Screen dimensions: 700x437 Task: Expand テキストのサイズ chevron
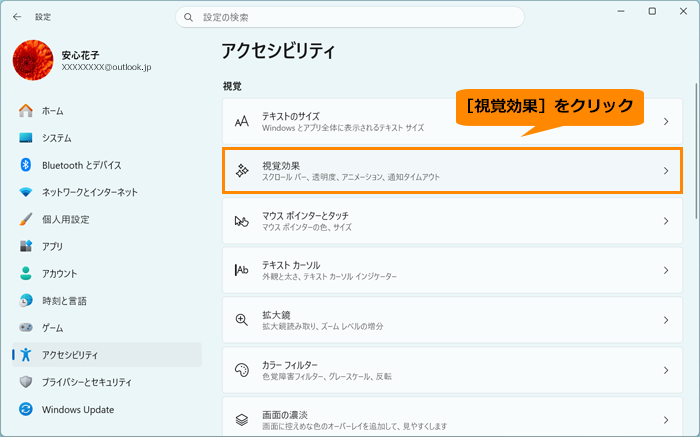[x=666, y=121]
